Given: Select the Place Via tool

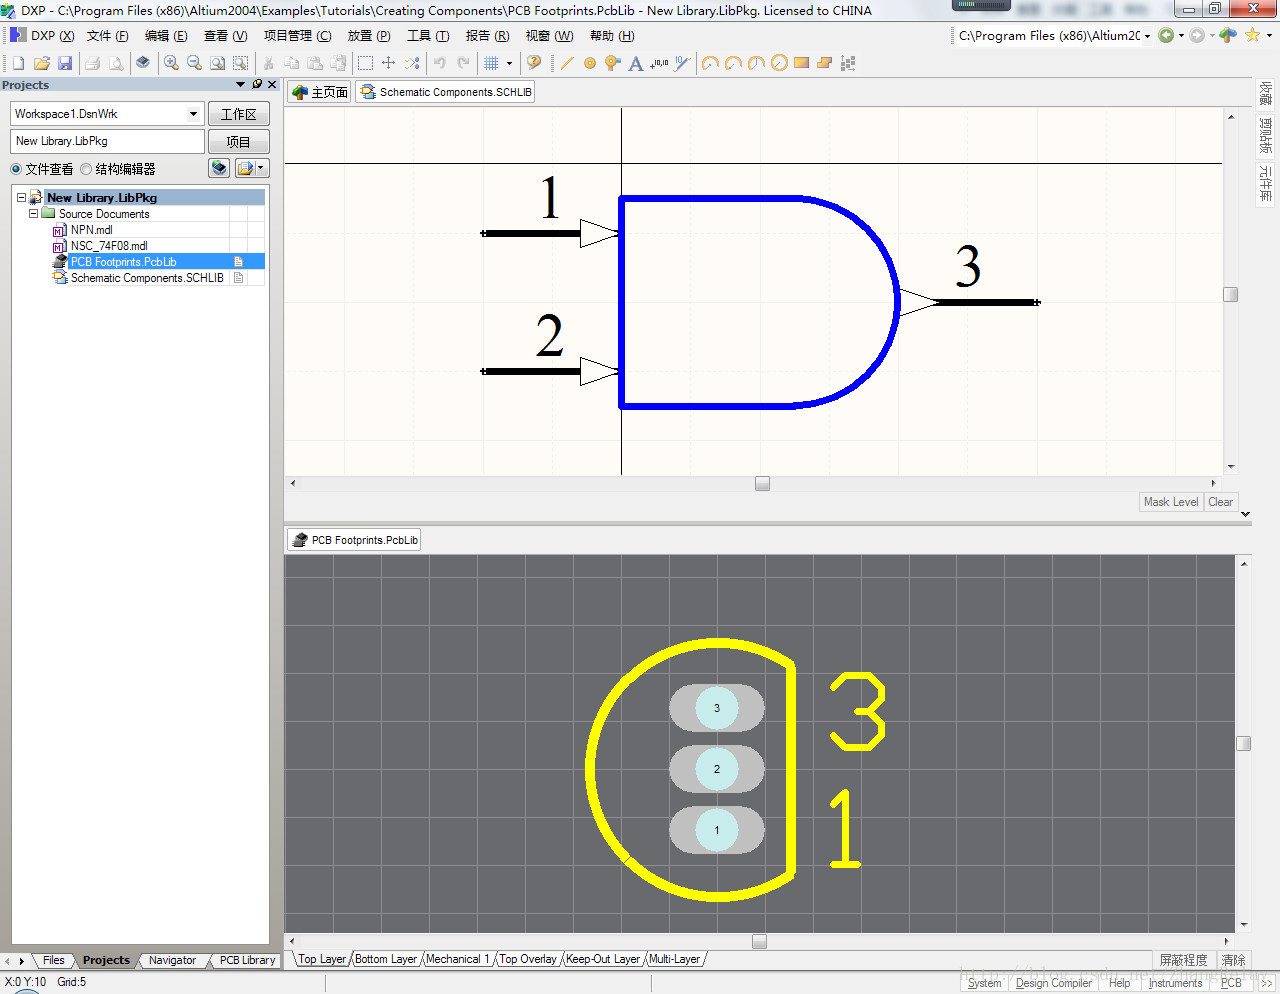Looking at the screenshot, I should [x=612, y=63].
